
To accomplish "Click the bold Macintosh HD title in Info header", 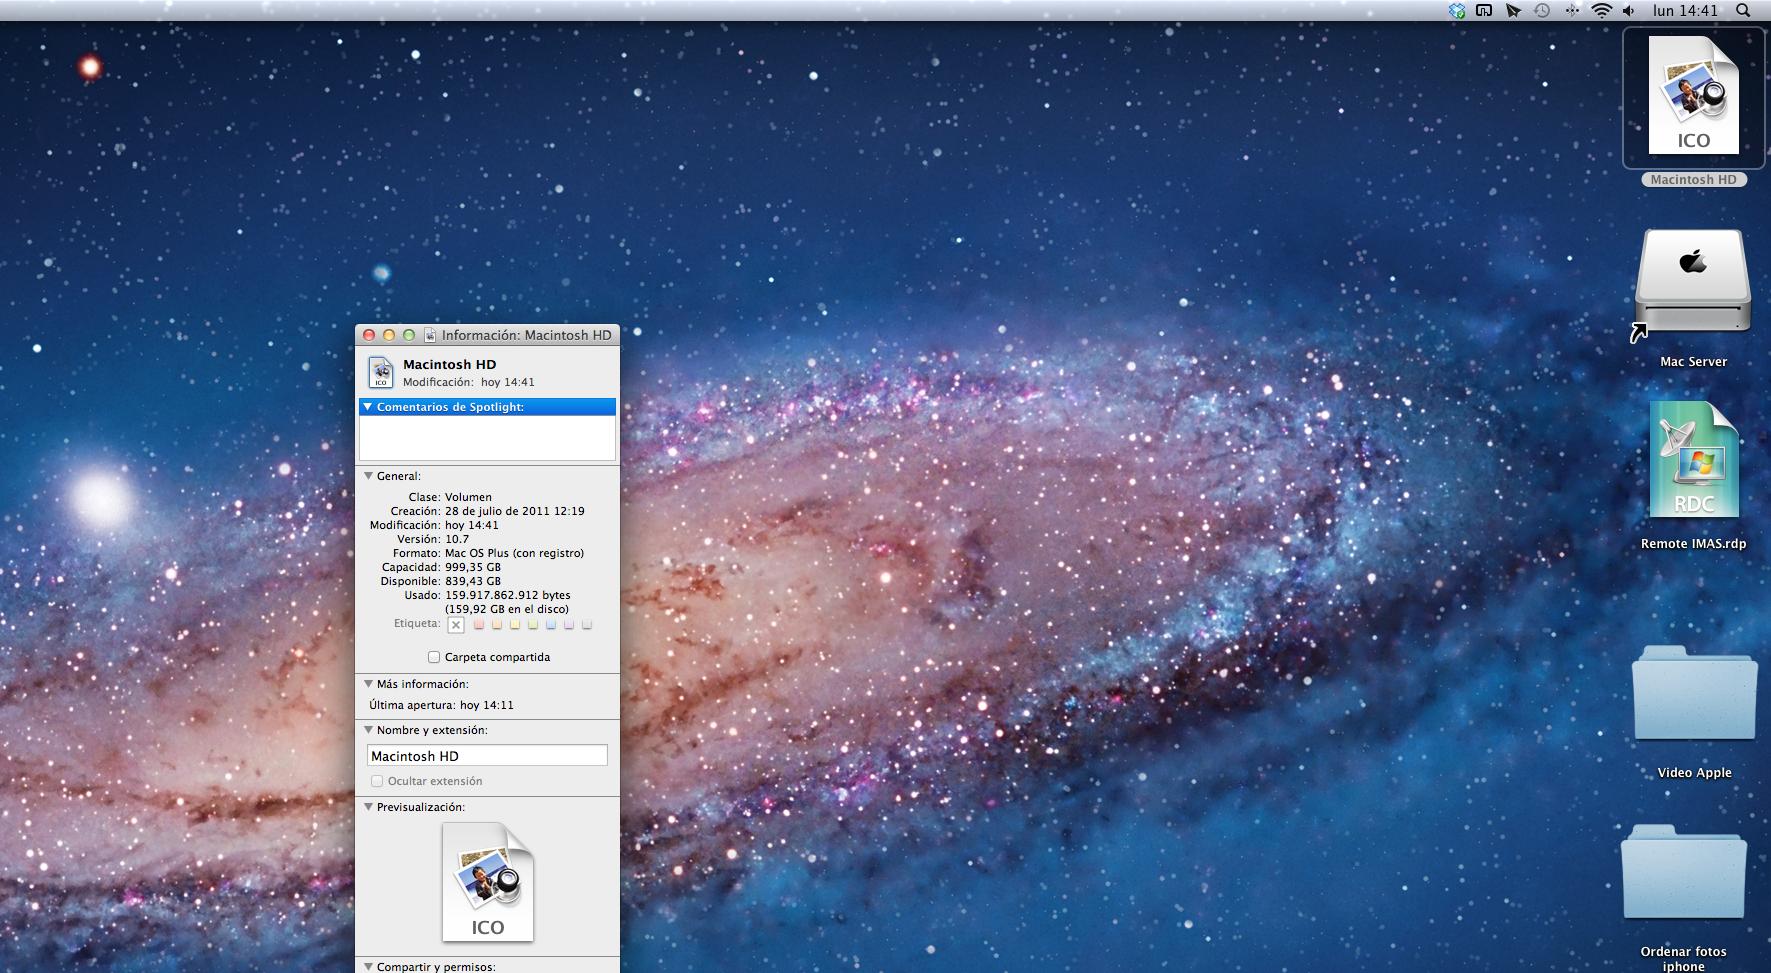I will 450,365.
